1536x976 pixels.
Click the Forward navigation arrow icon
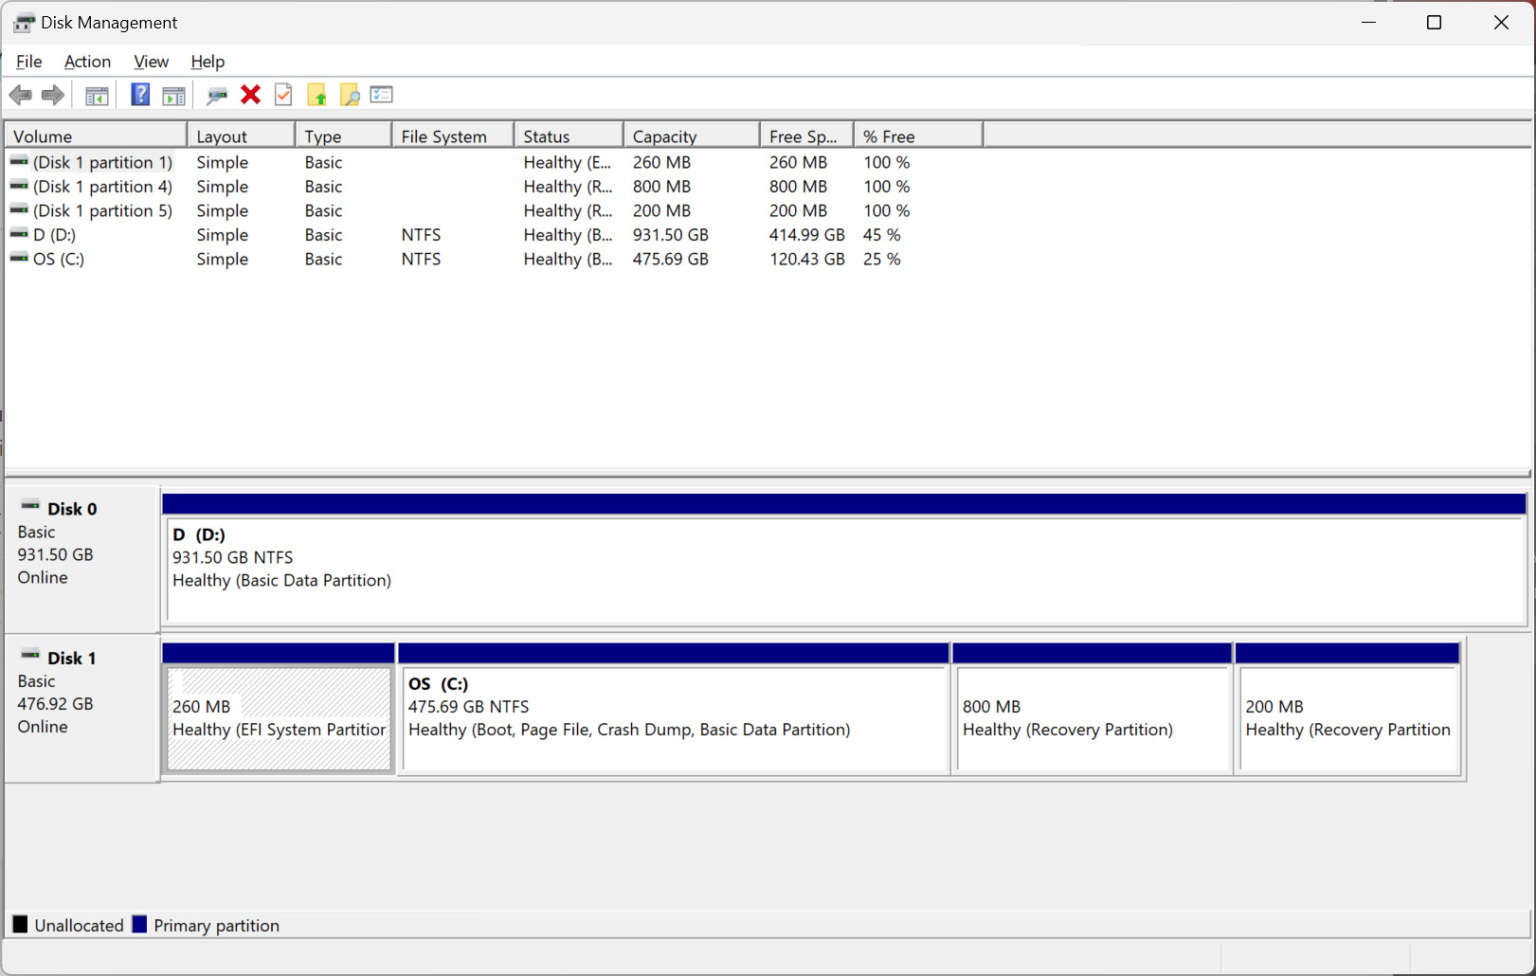point(53,94)
